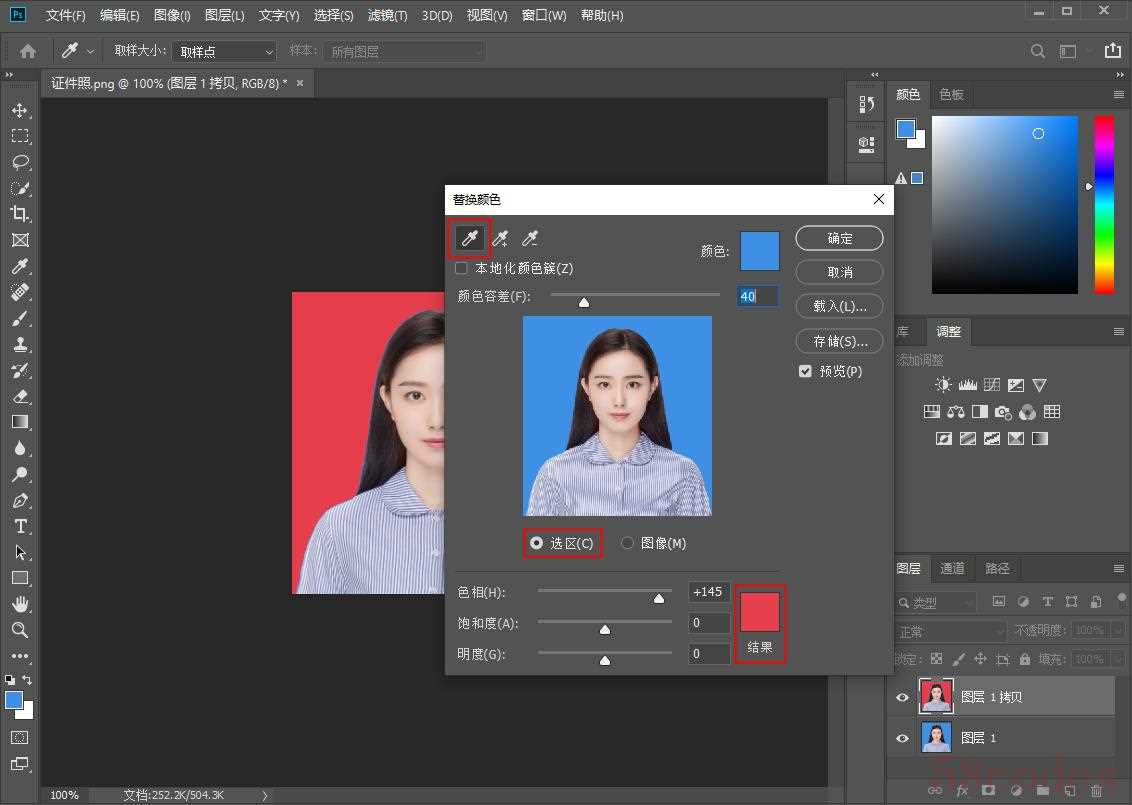The height and width of the screenshot is (805, 1132).
Task: Click the red 结果 color swatch
Action: (x=760, y=612)
